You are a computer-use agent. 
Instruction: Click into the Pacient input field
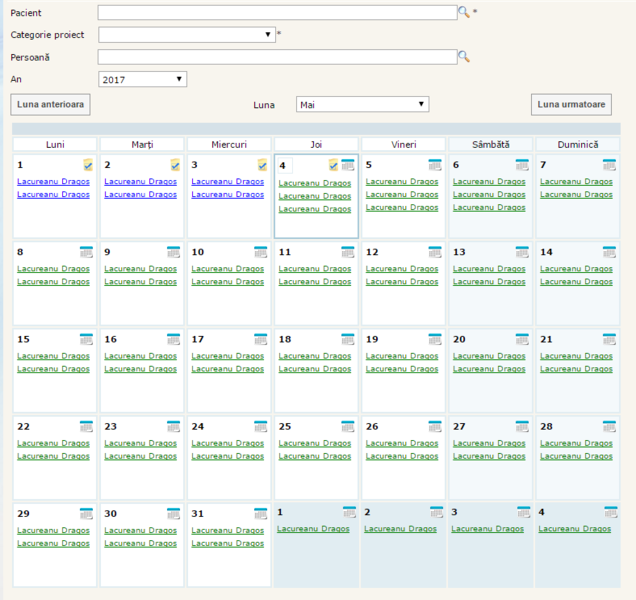click(277, 13)
